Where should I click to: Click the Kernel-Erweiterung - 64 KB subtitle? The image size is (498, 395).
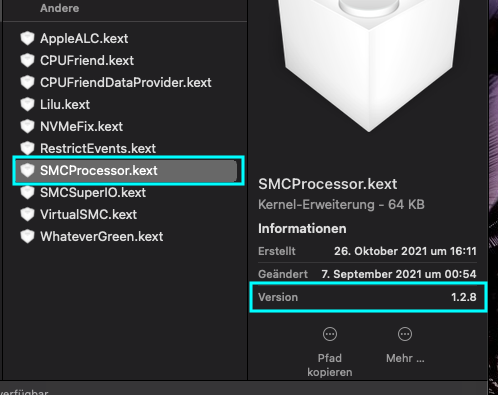[341, 204]
